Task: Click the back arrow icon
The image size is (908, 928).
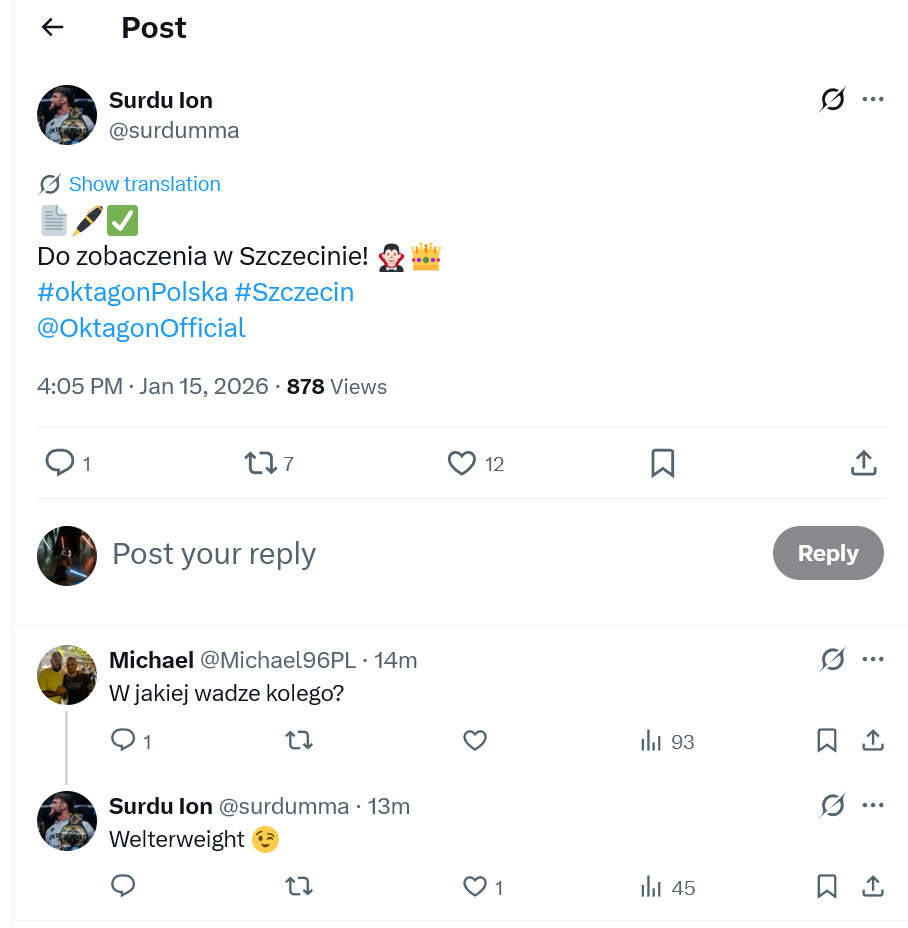Action: [53, 28]
